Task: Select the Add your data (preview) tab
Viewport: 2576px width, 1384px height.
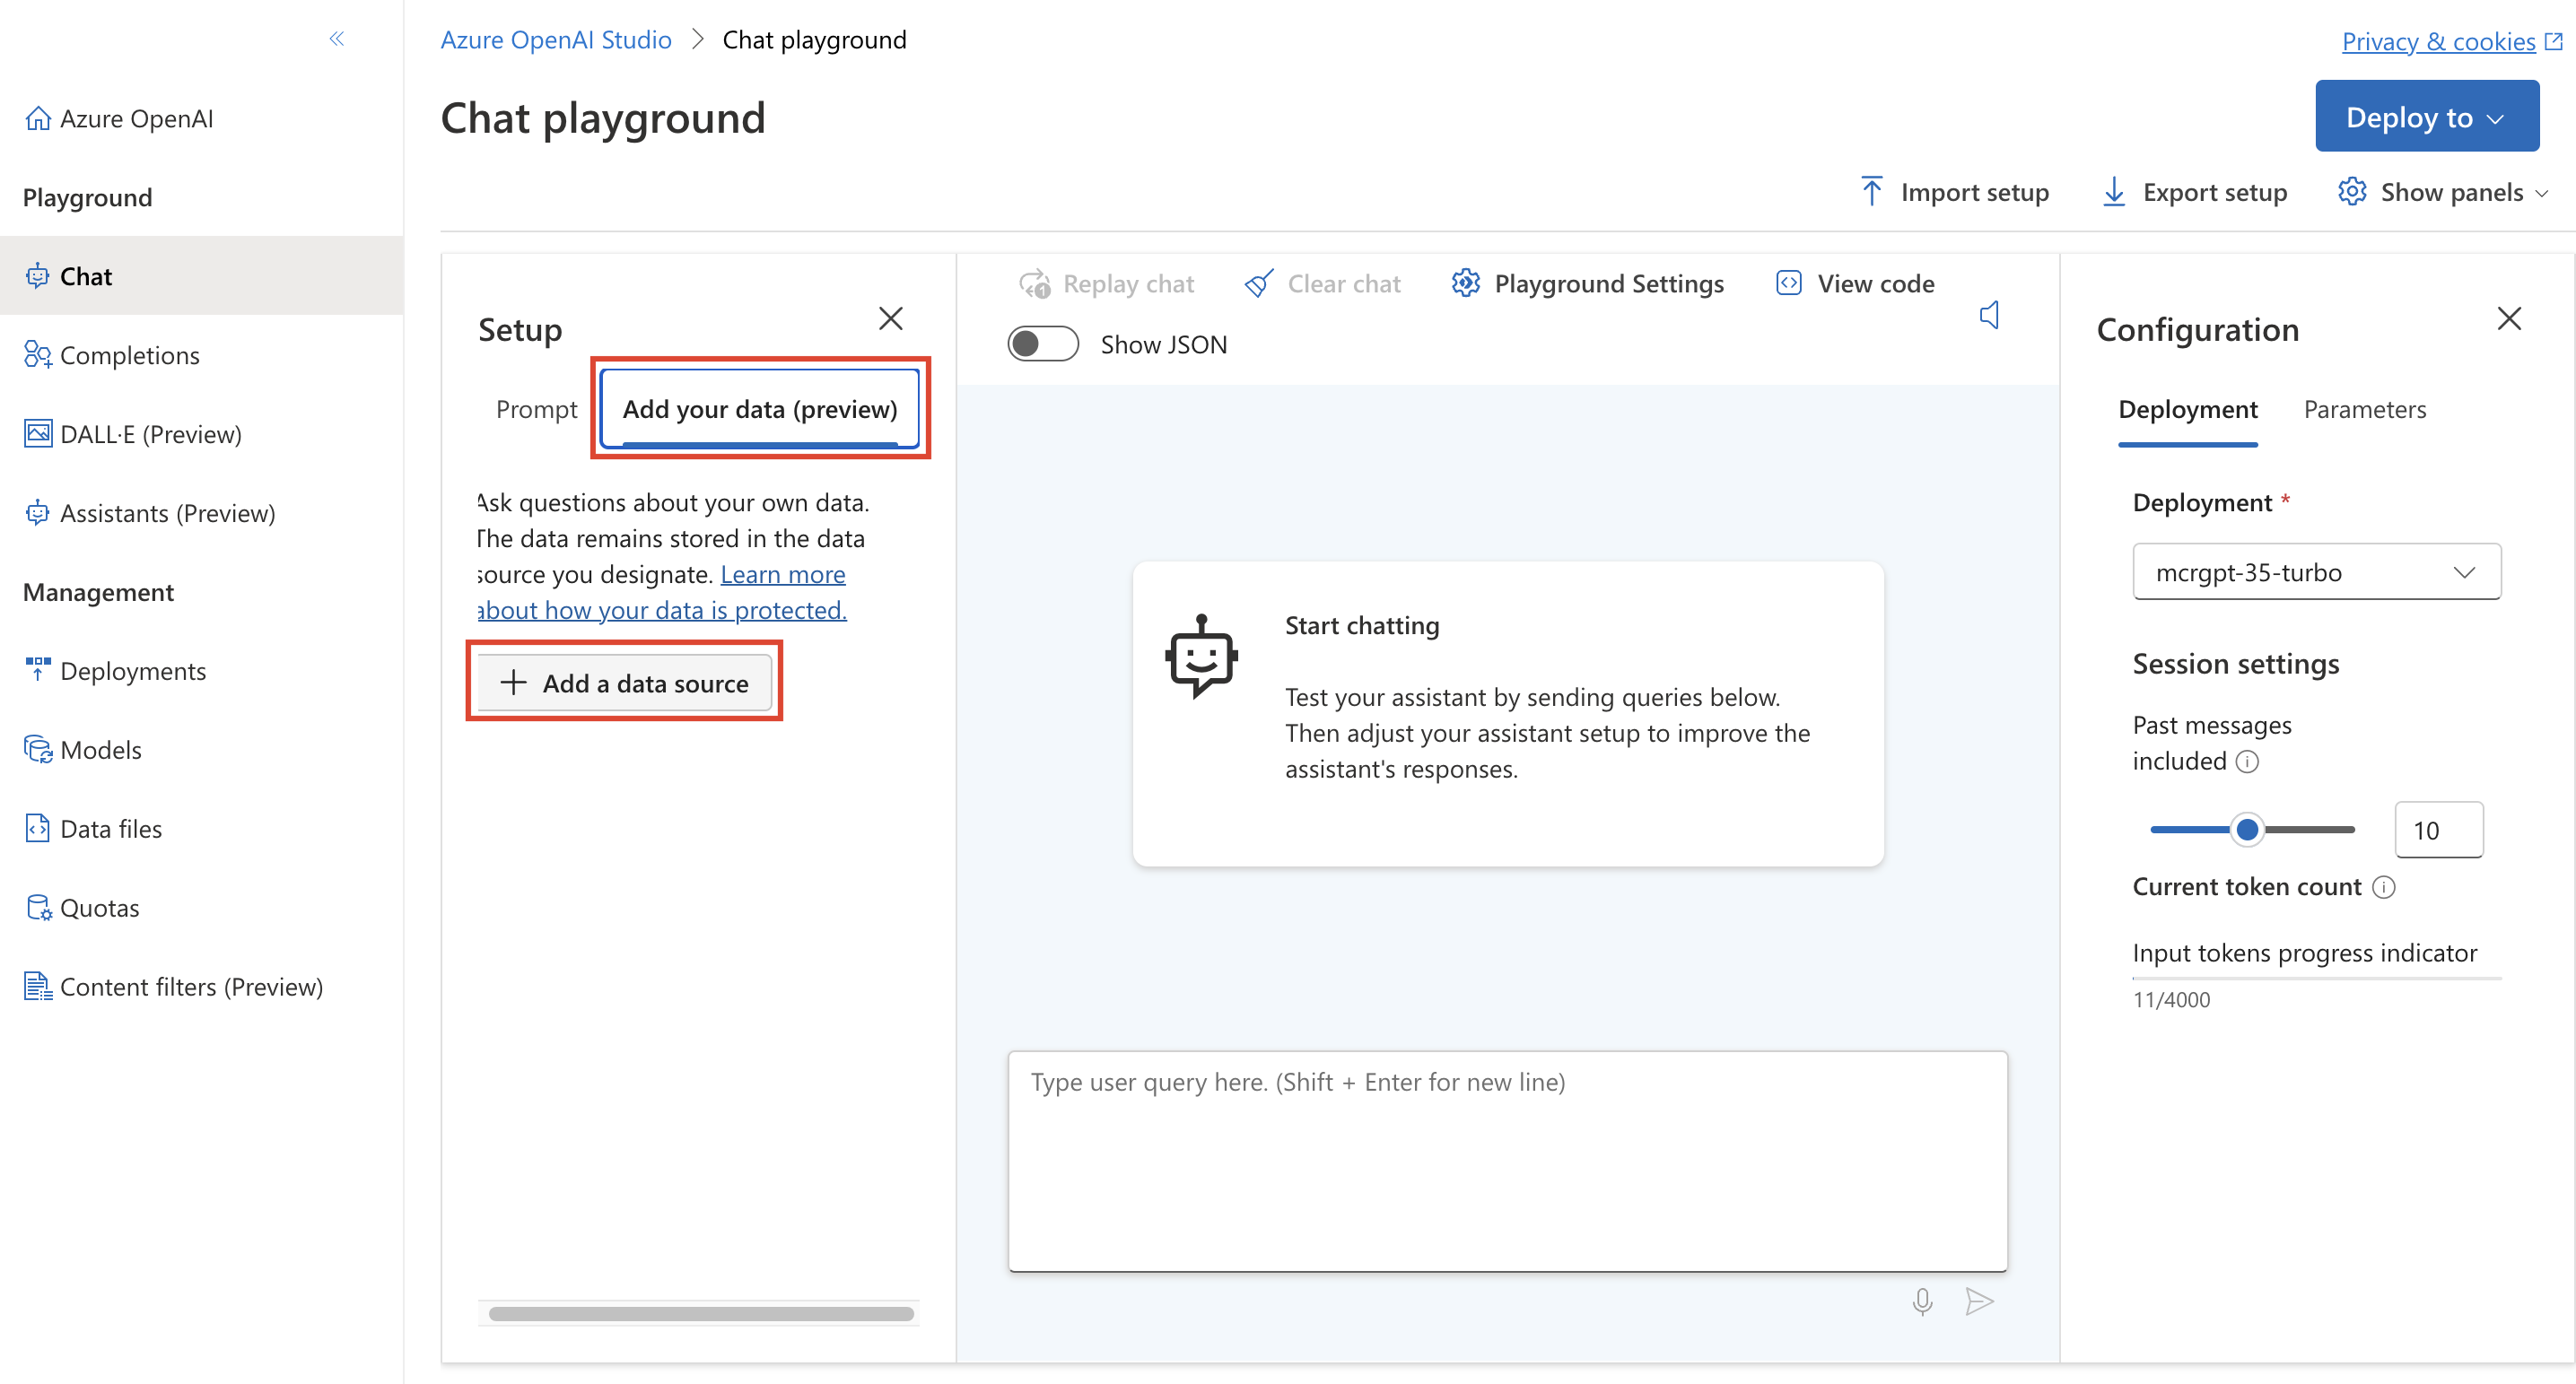Action: (x=760, y=409)
